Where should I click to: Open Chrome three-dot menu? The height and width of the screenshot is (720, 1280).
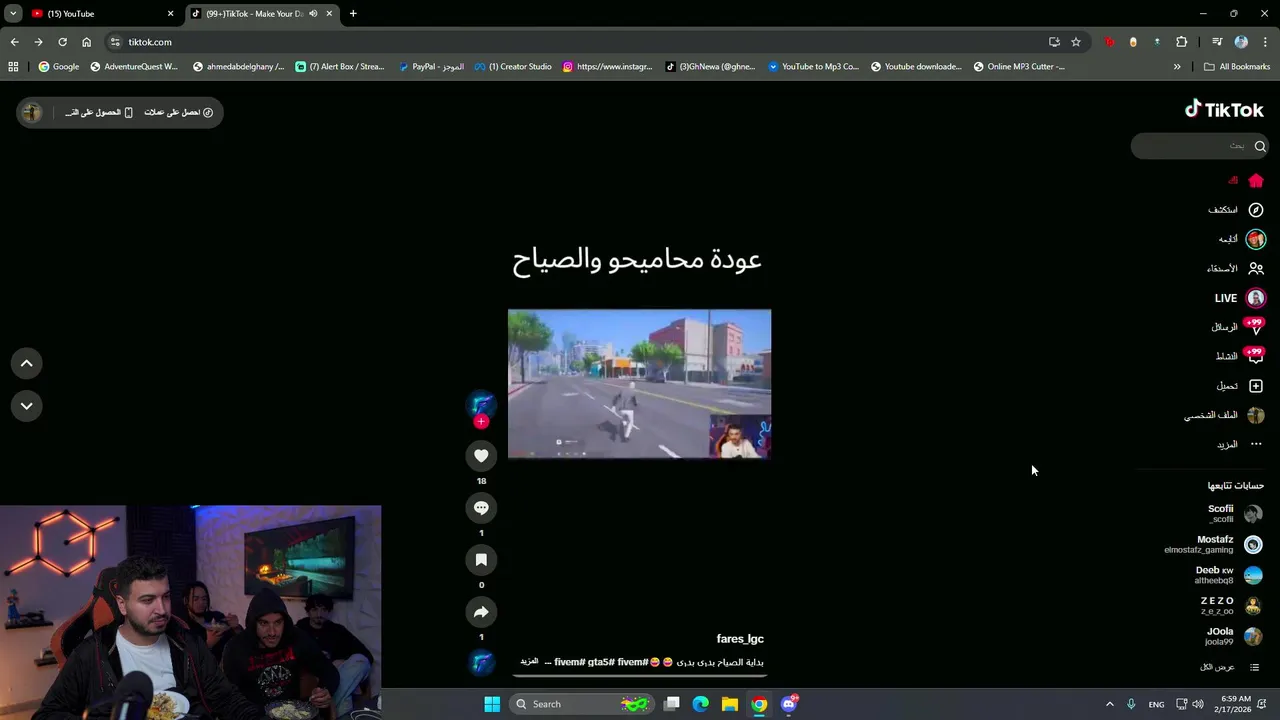[1266, 42]
